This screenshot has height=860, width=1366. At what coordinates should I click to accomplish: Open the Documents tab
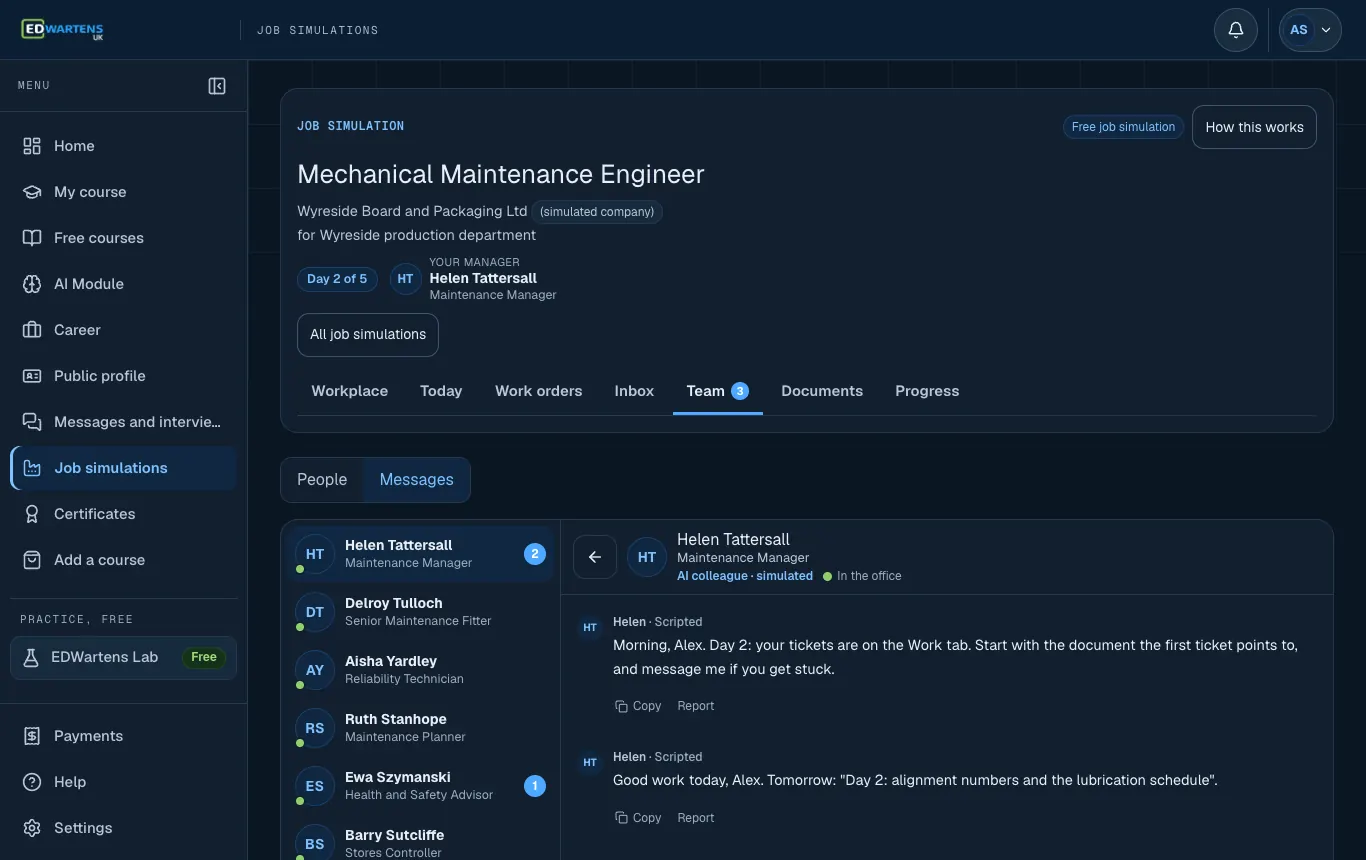click(822, 391)
